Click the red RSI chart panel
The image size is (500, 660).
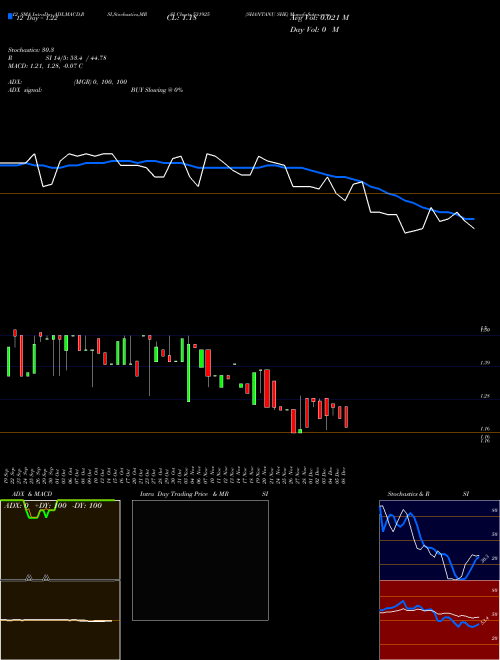coord(439,620)
